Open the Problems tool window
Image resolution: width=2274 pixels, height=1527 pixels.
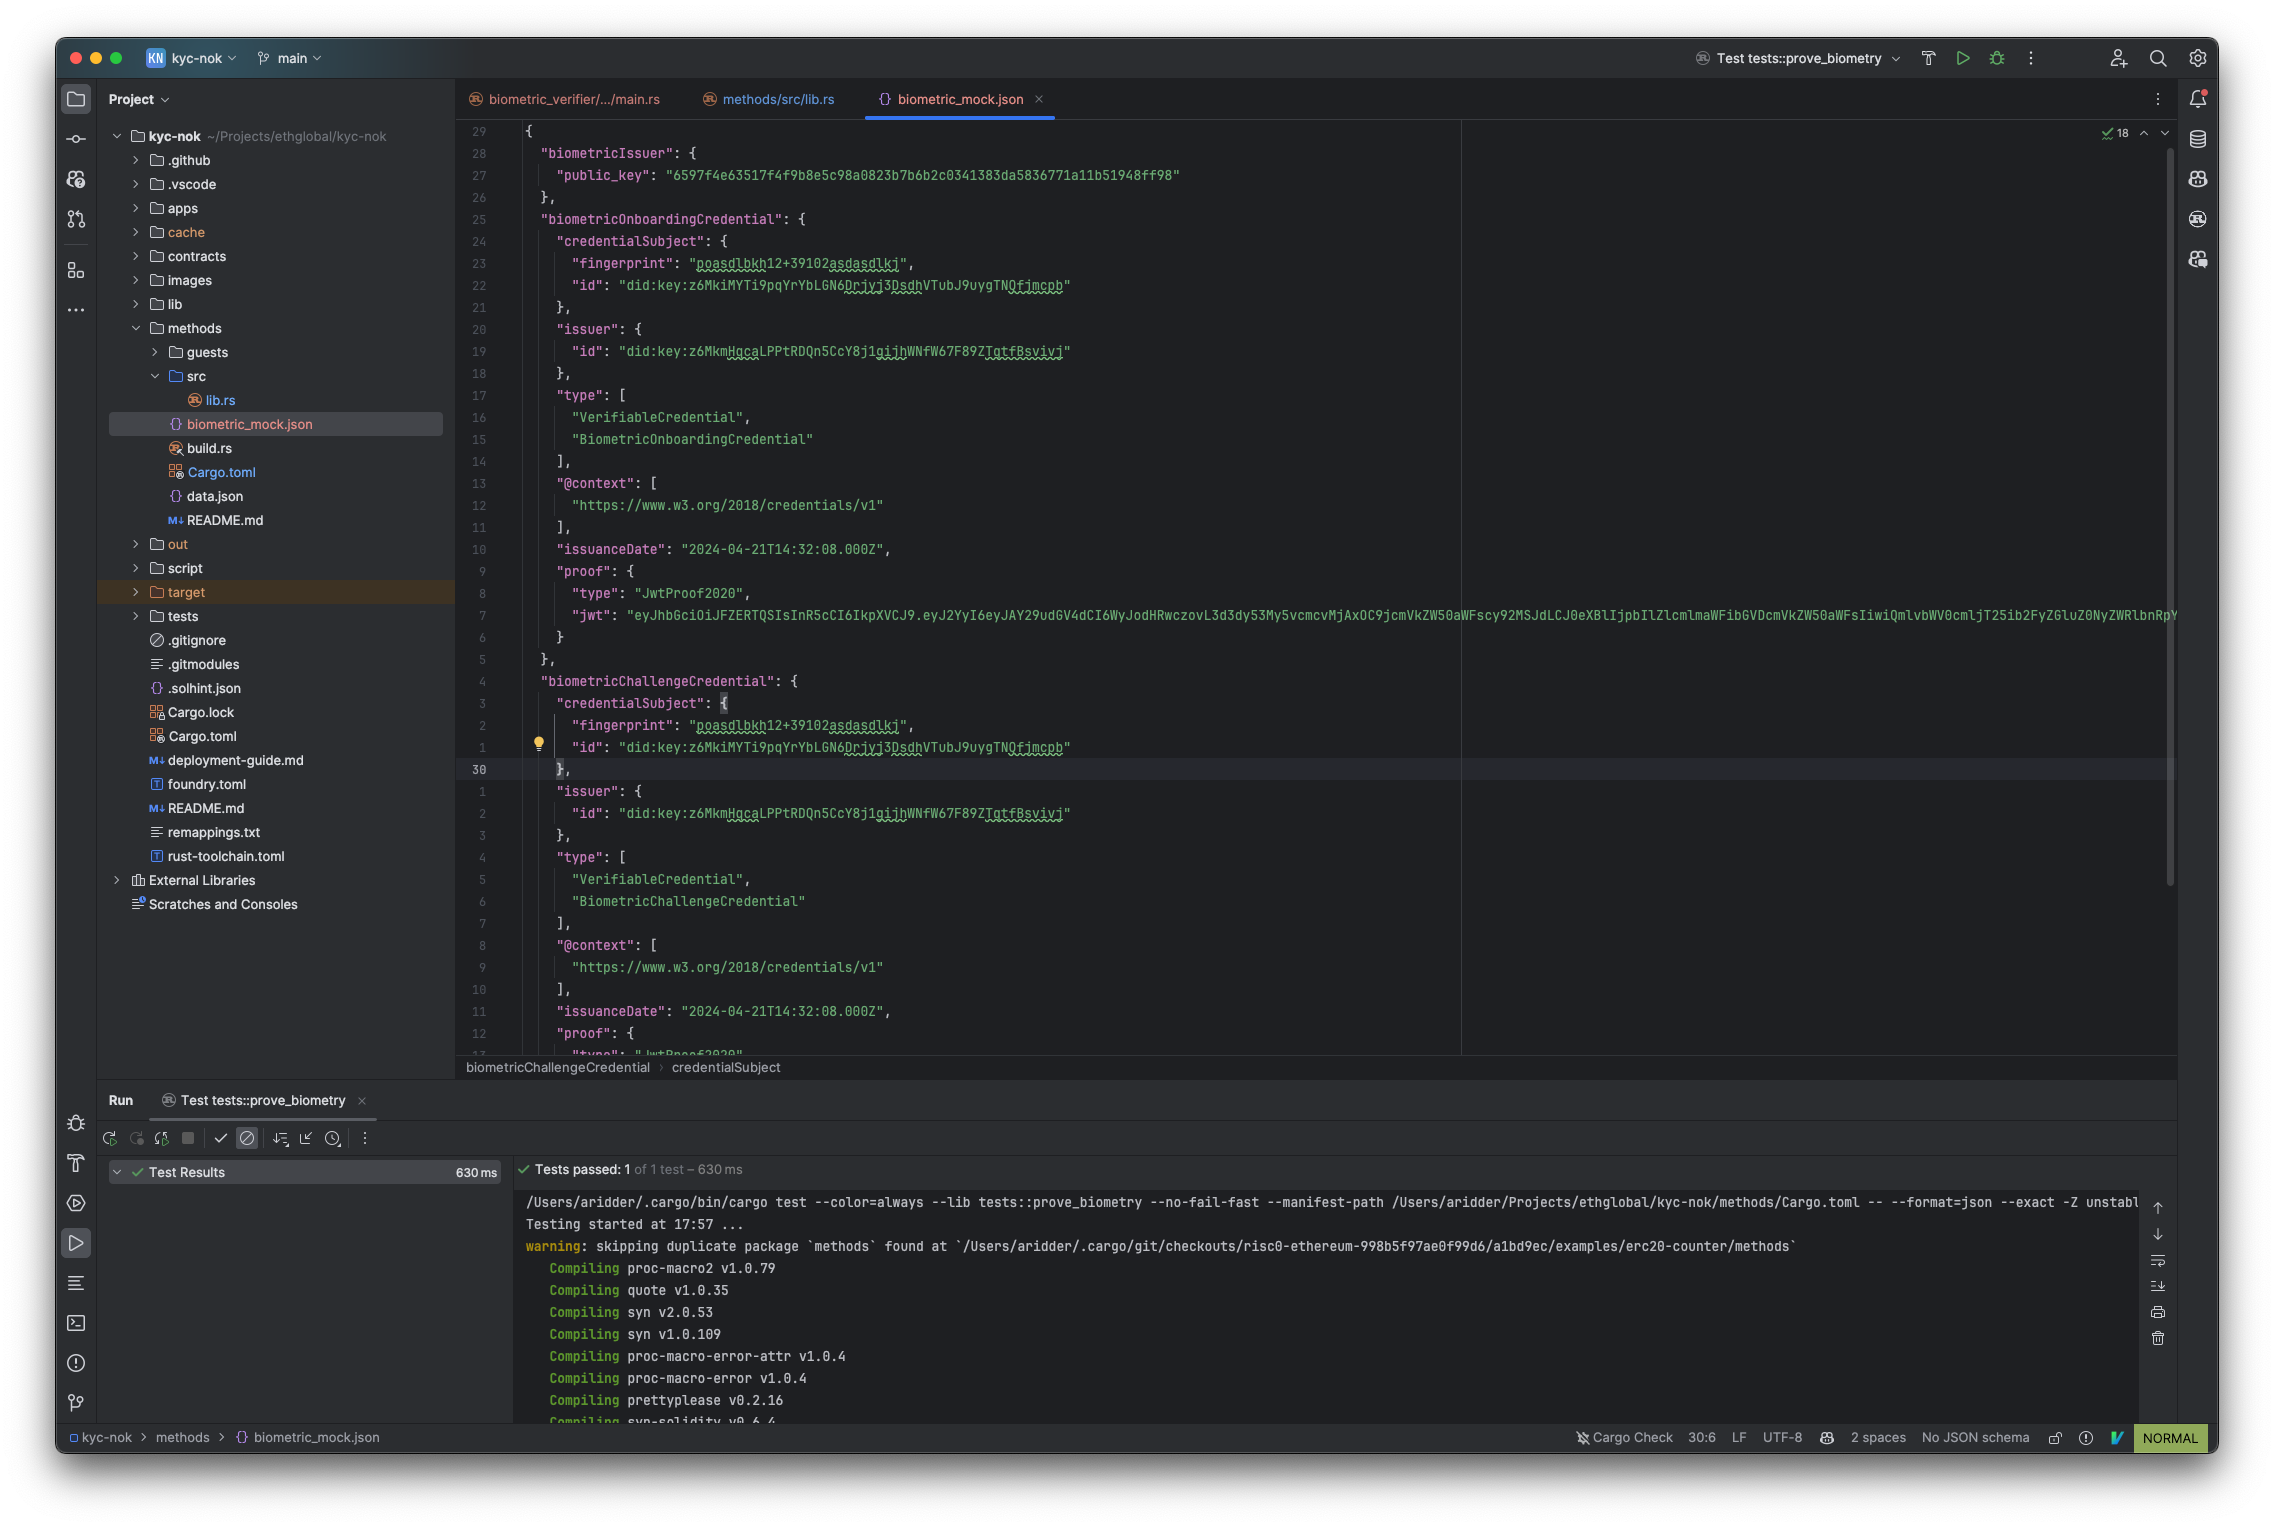click(76, 1363)
